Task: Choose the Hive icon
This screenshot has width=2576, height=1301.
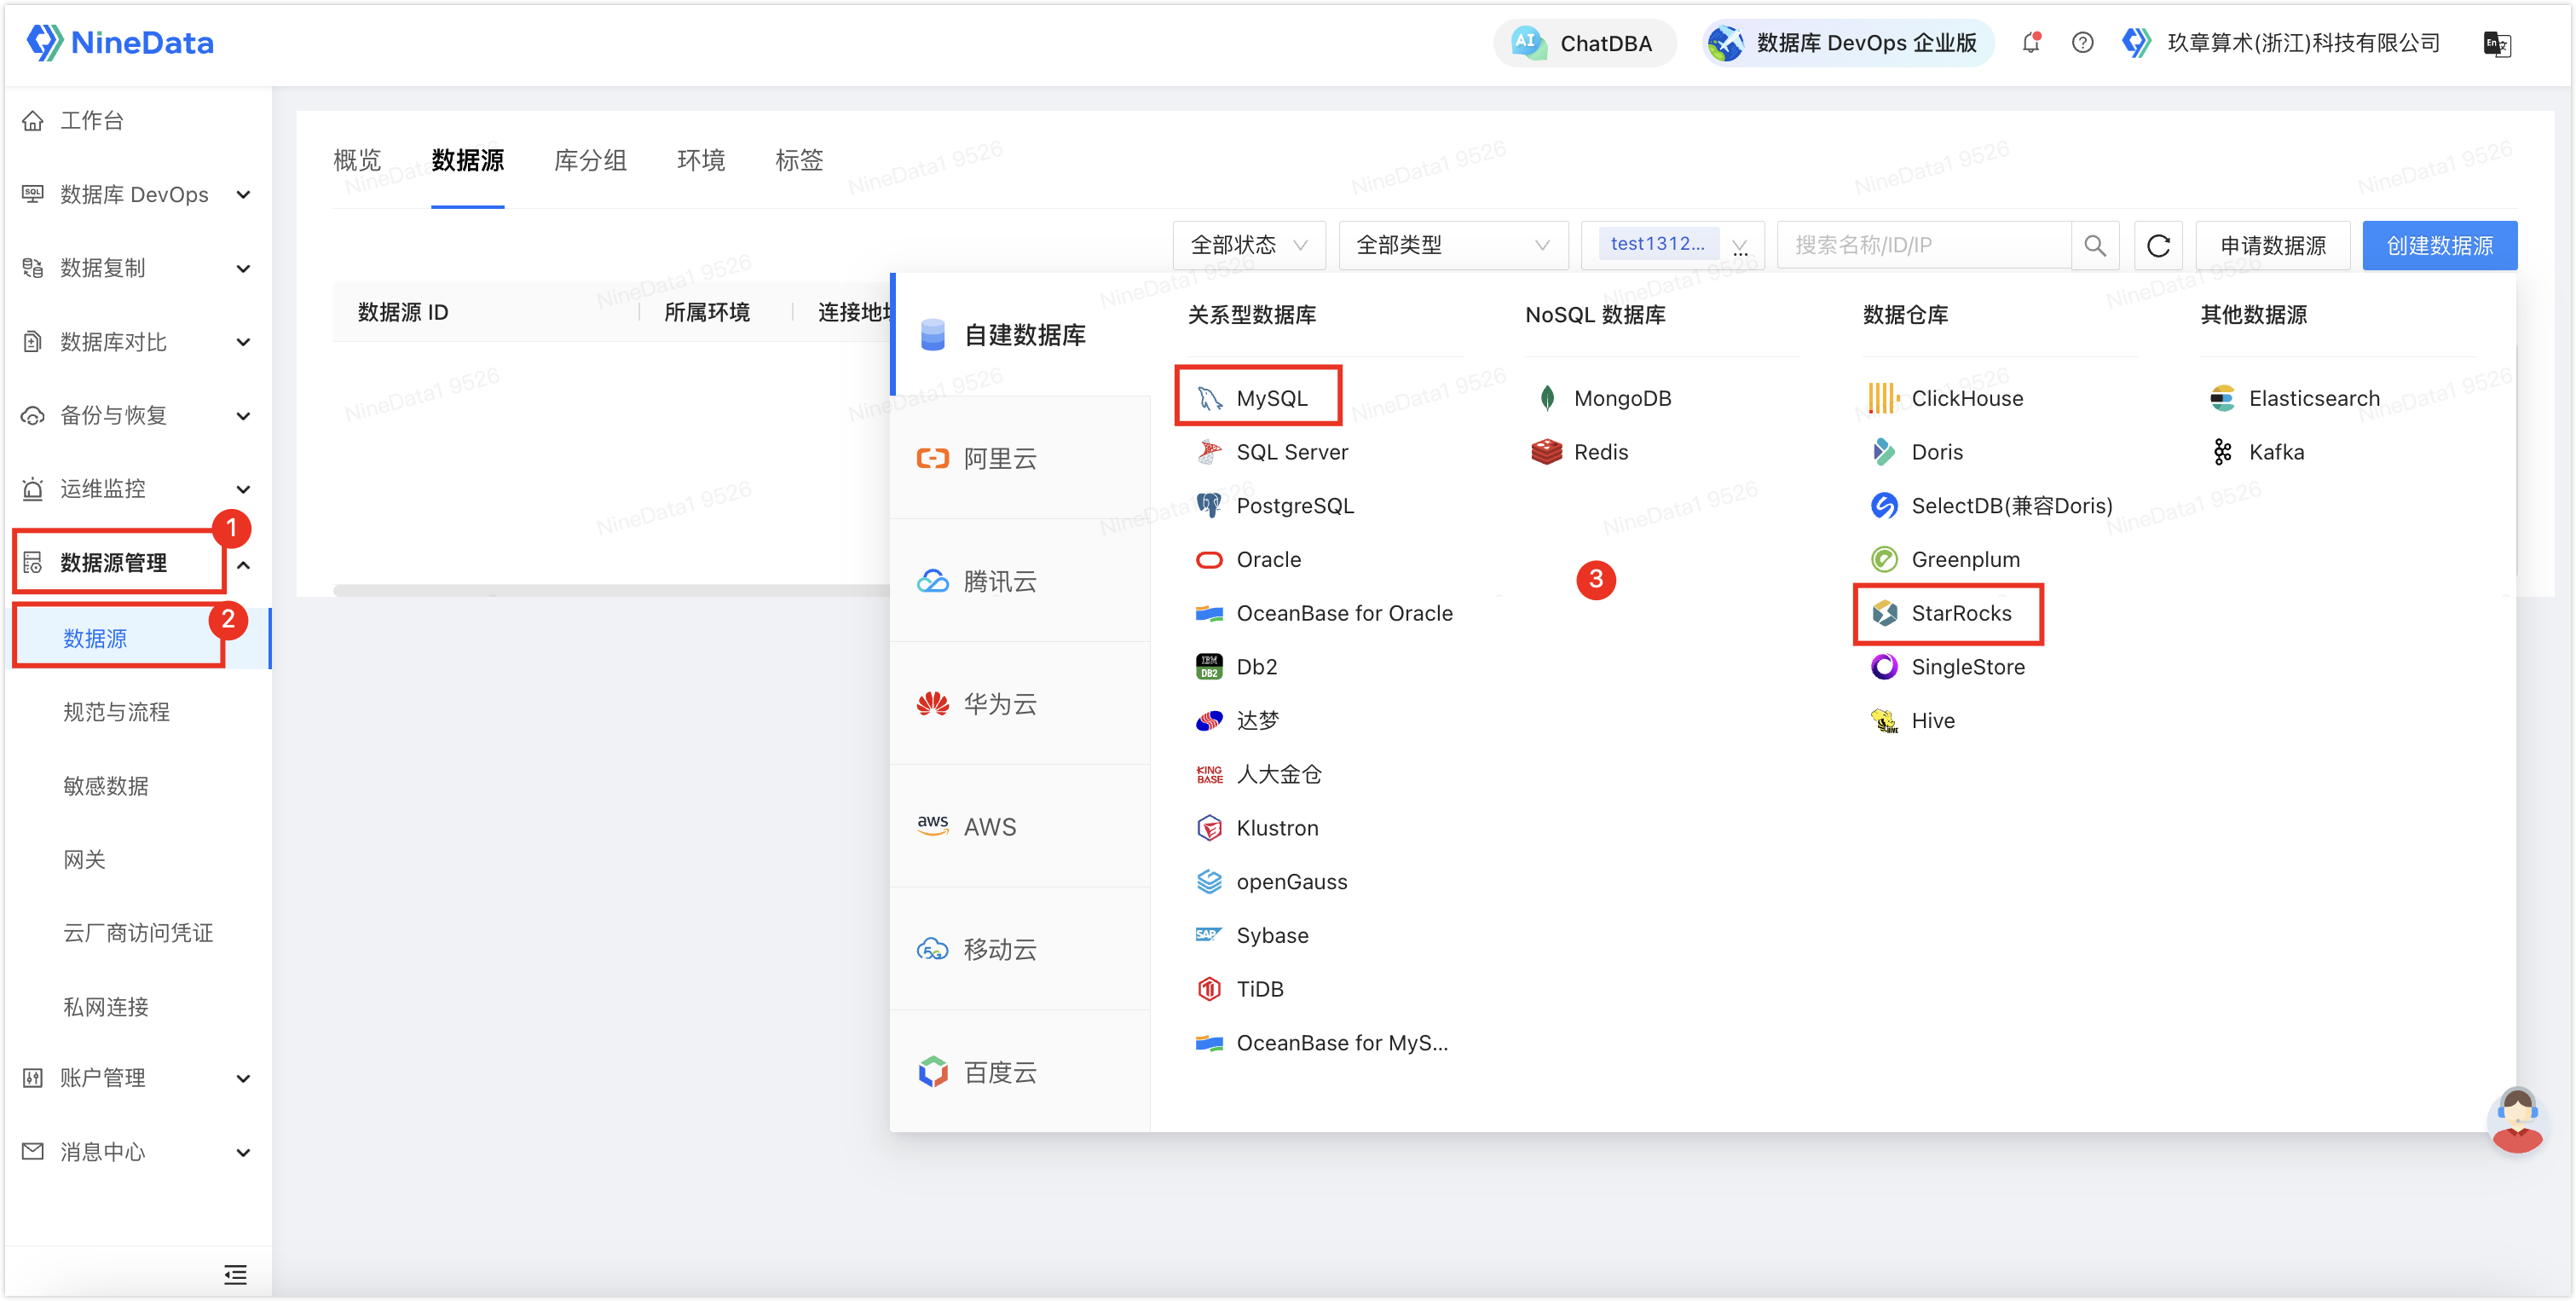Action: pyautogui.click(x=1884, y=721)
